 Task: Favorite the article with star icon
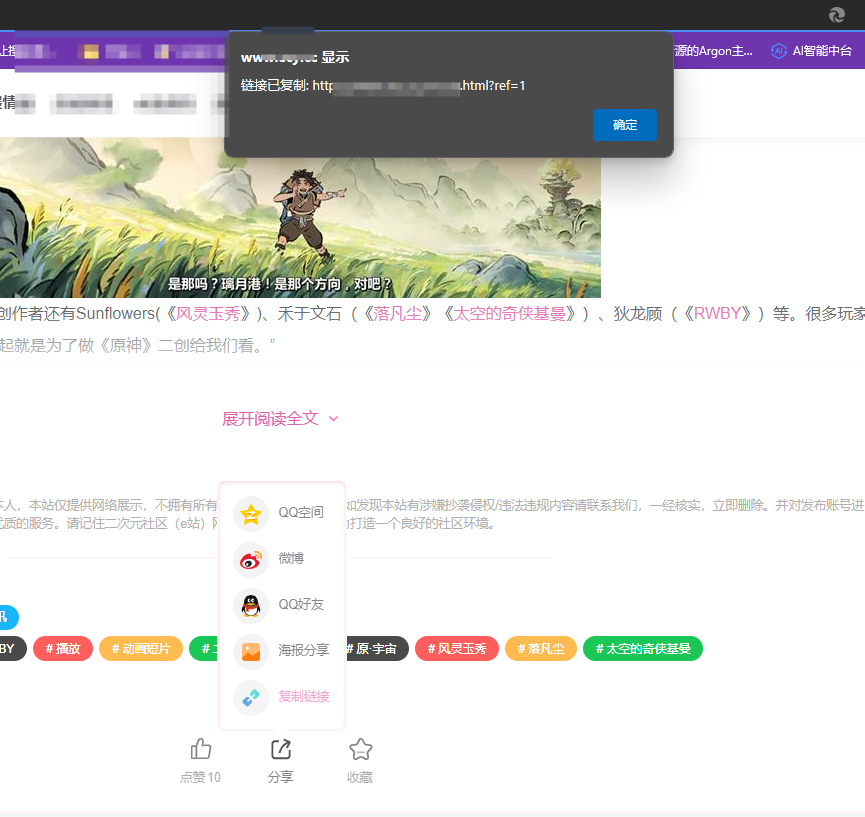360,749
